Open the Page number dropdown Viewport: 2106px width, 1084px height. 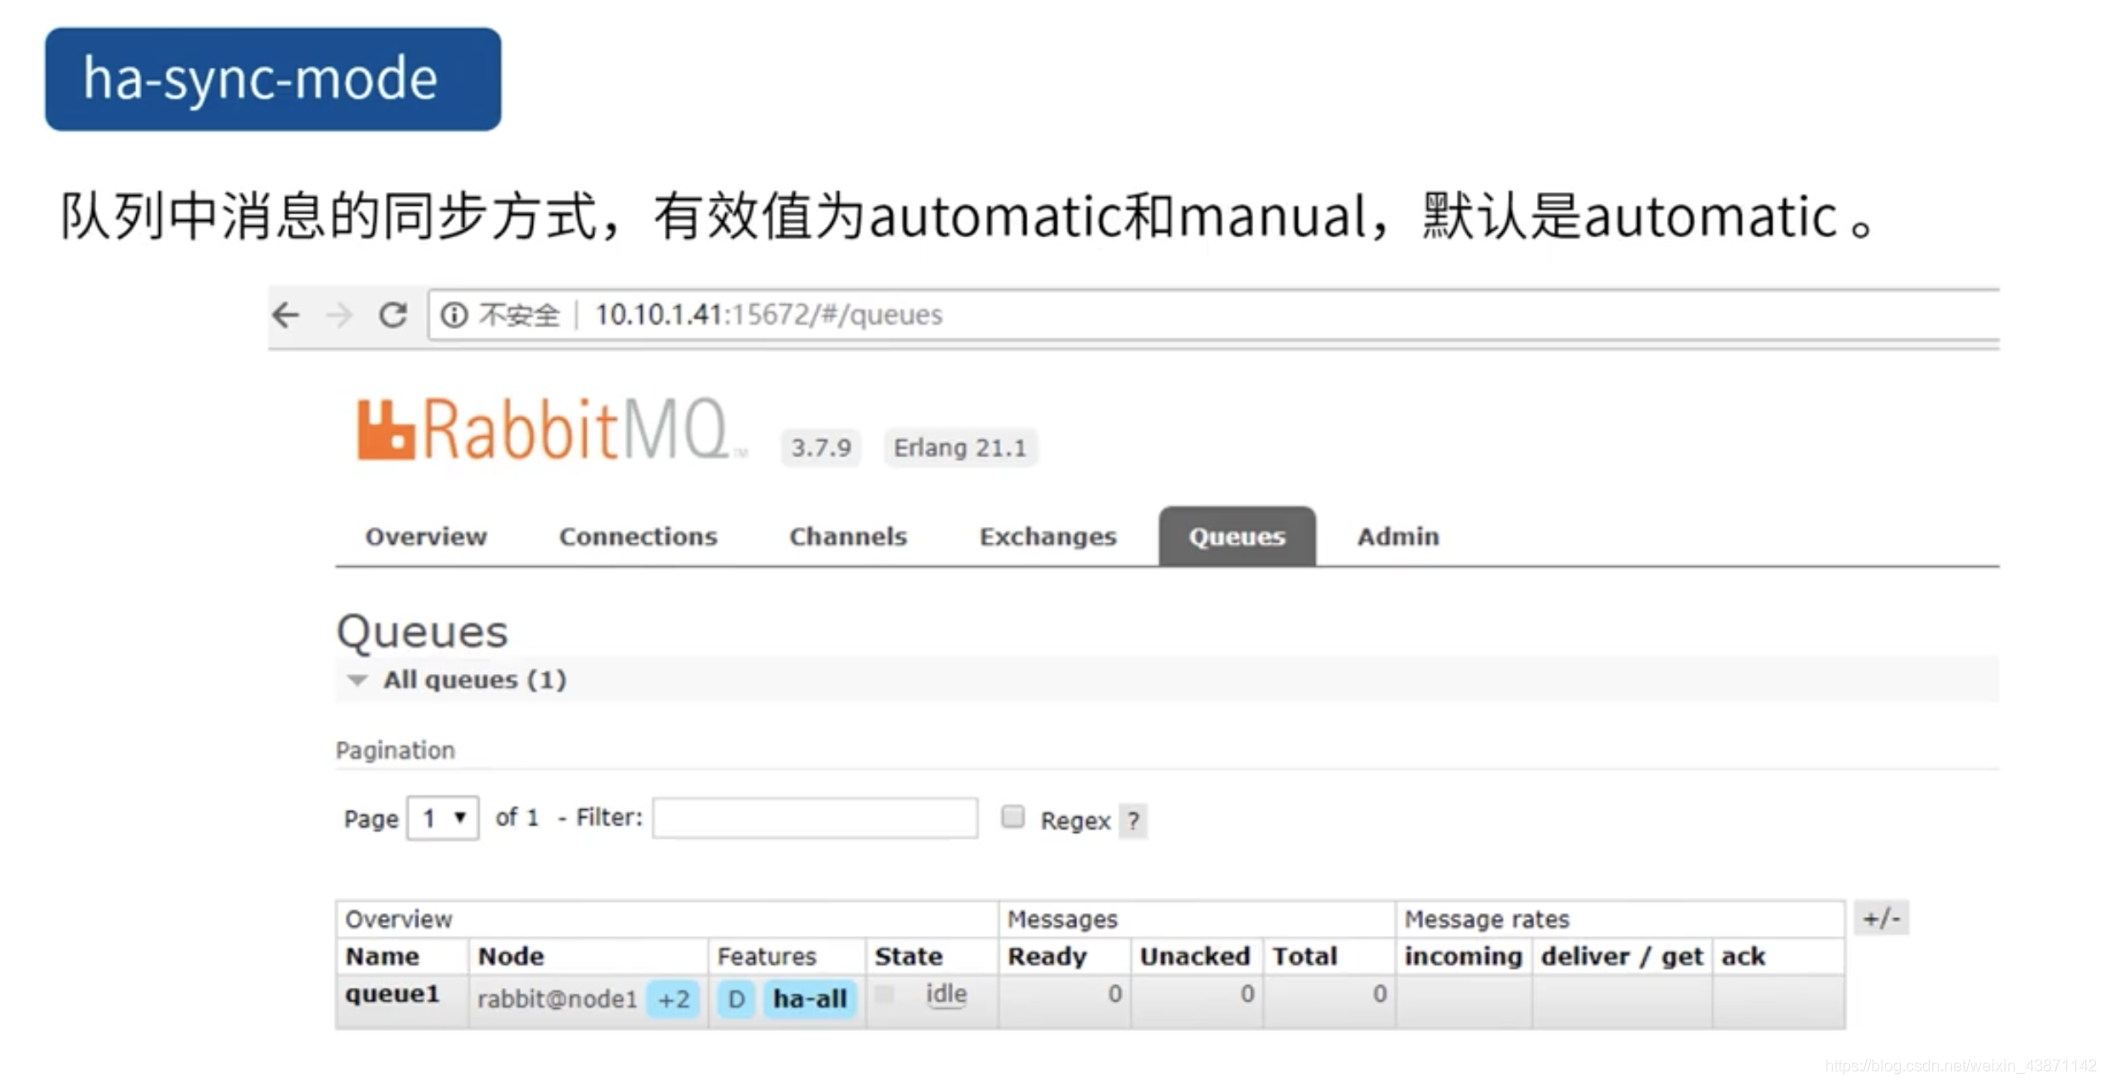click(x=443, y=818)
